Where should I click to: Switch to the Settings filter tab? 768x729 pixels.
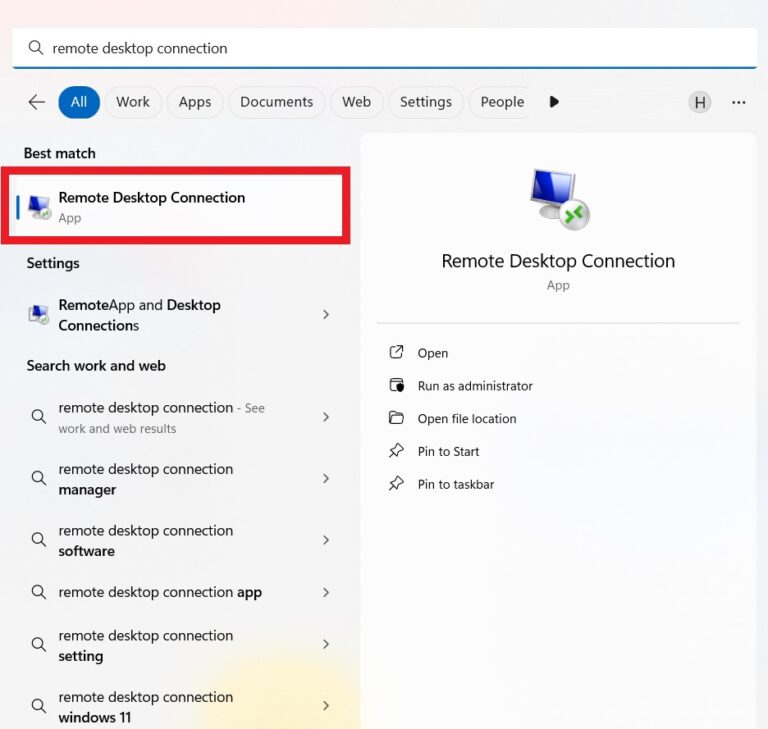pyautogui.click(x=426, y=102)
